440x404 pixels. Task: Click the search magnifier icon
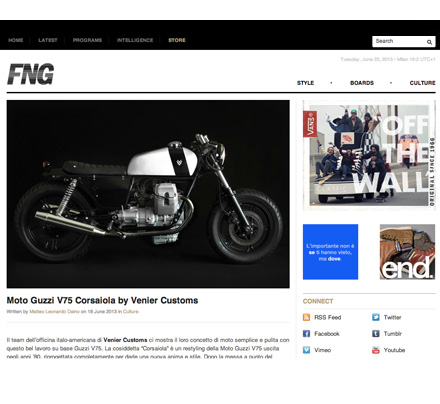click(x=429, y=42)
